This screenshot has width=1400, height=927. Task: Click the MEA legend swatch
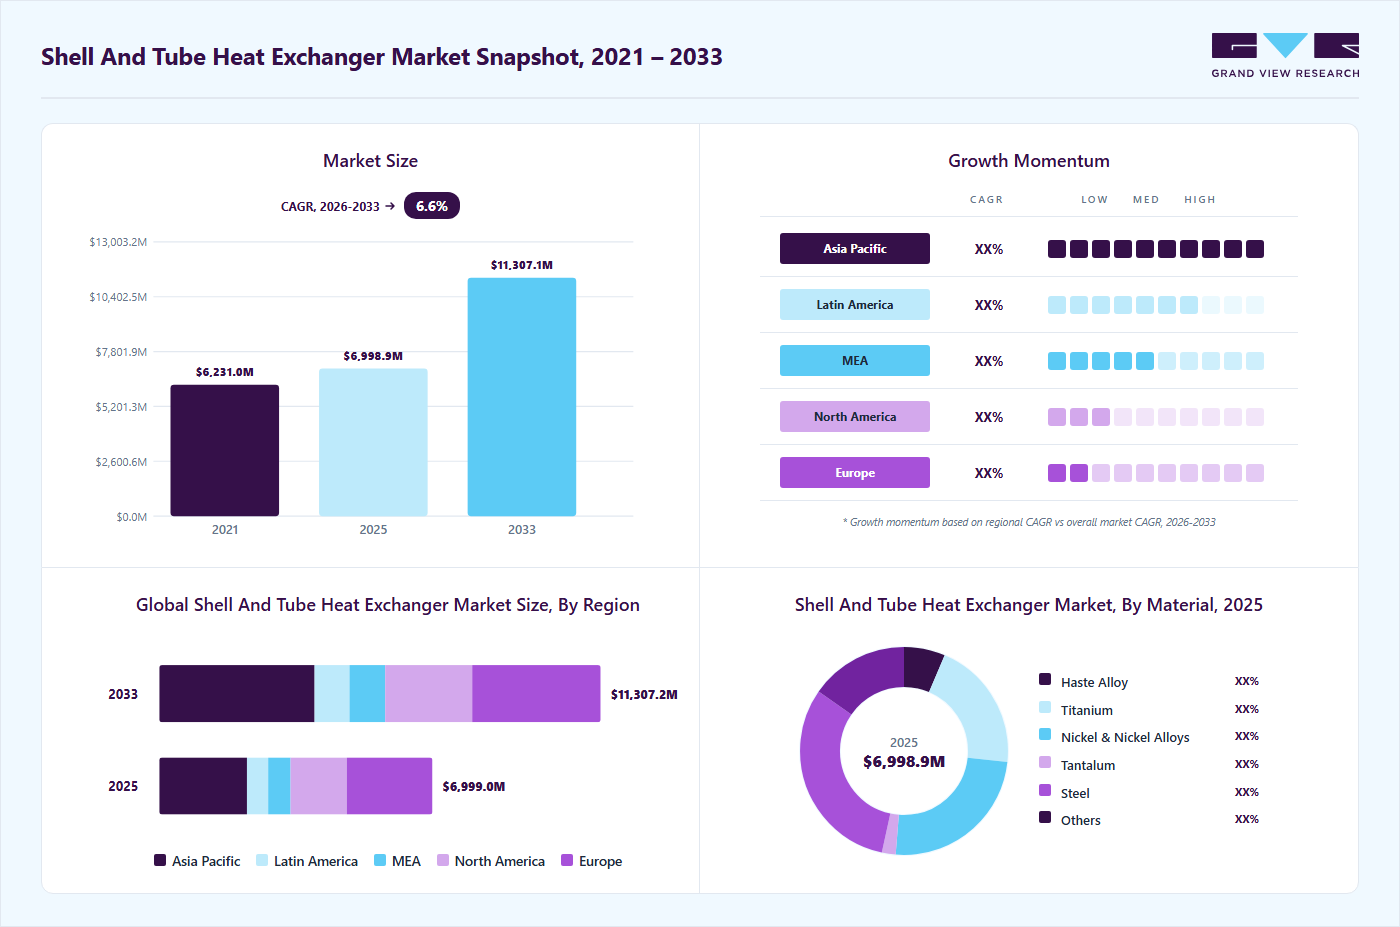pyautogui.click(x=380, y=860)
